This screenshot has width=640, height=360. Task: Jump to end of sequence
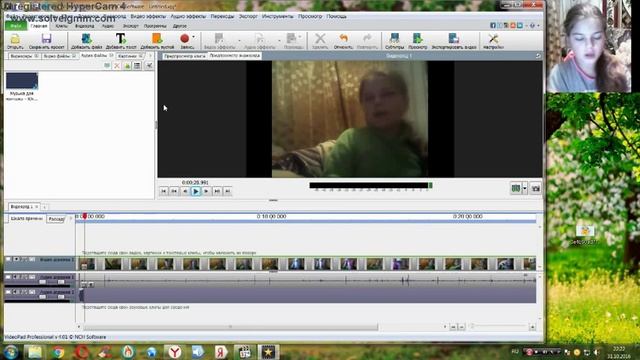click(x=228, y=191)
